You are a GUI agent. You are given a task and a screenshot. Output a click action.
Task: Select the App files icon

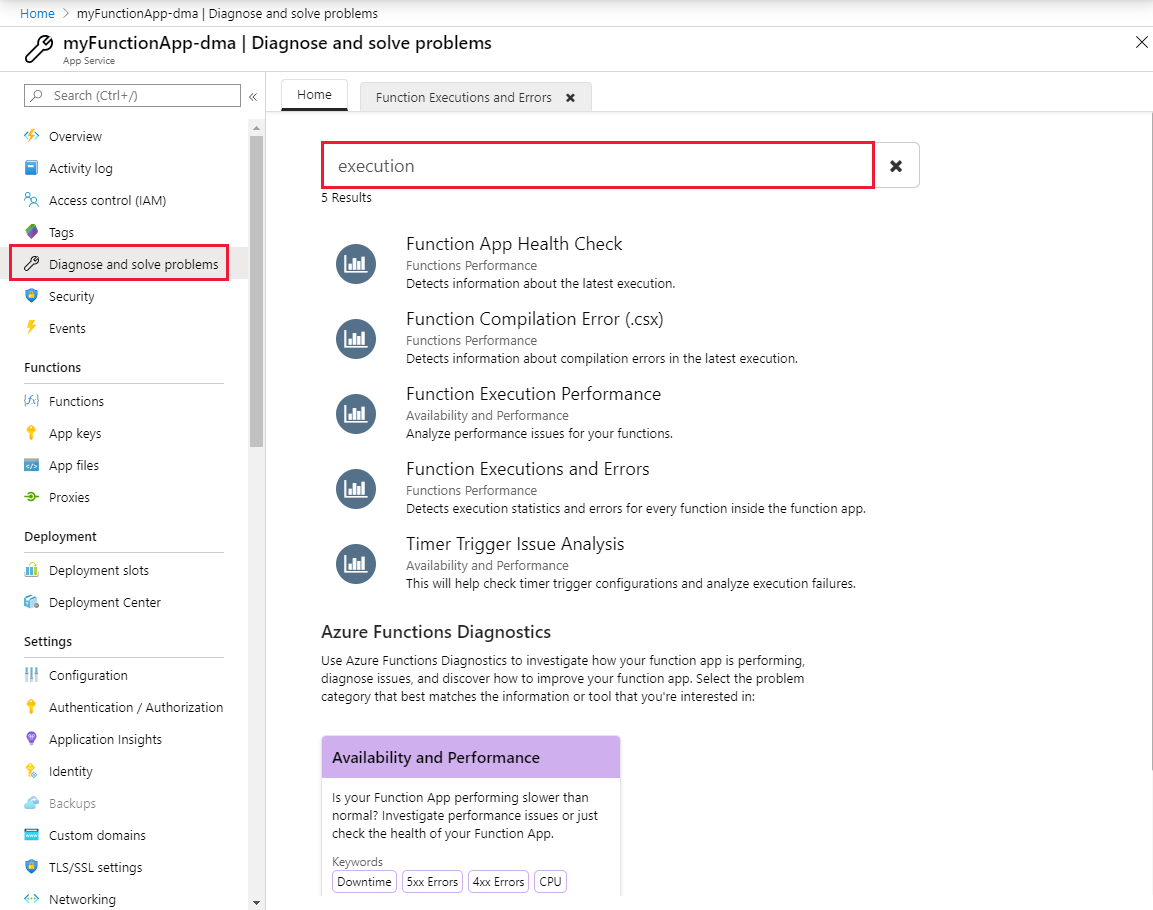33,465
